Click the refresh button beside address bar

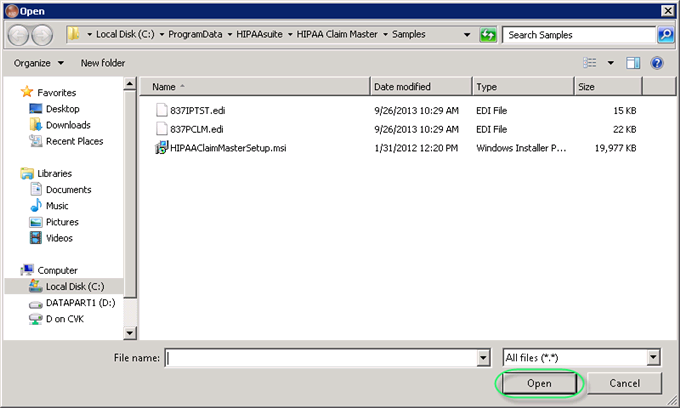(488, 35)
